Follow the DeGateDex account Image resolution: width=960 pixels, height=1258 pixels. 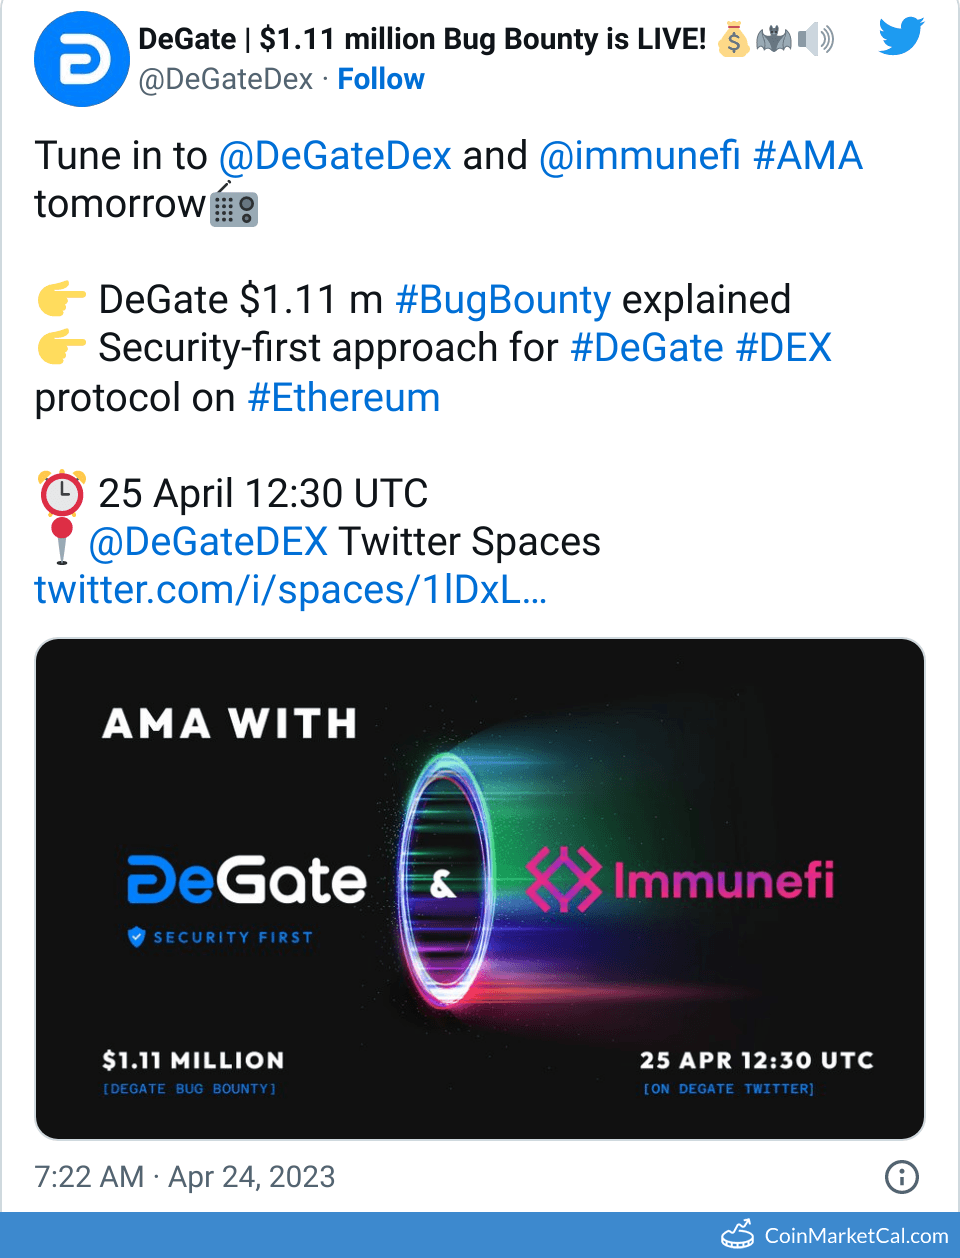[381, 79]
